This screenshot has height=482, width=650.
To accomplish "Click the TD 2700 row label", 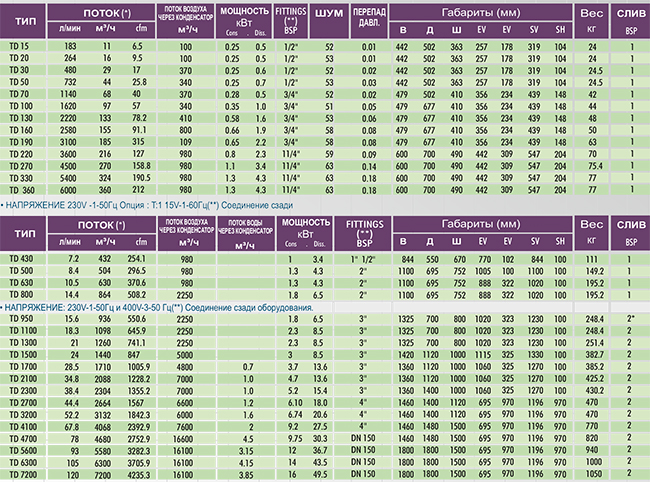I will click(21, 400).
